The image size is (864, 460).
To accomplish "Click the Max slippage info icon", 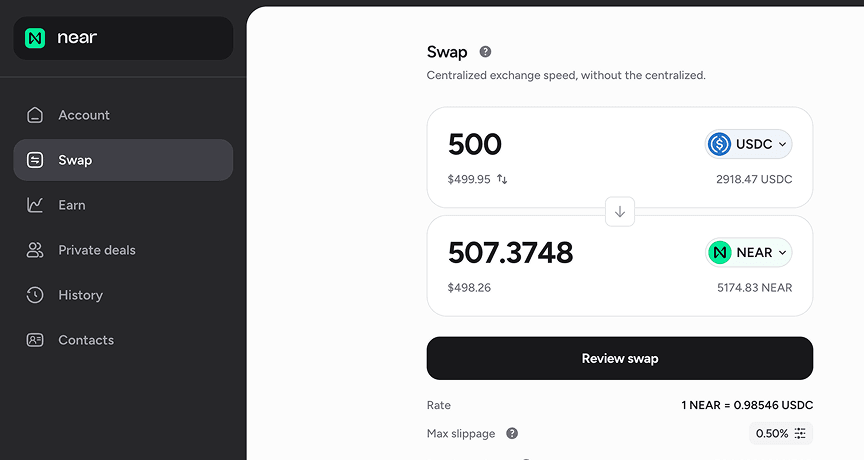I will pyautogui.click(x=512, y=433).
